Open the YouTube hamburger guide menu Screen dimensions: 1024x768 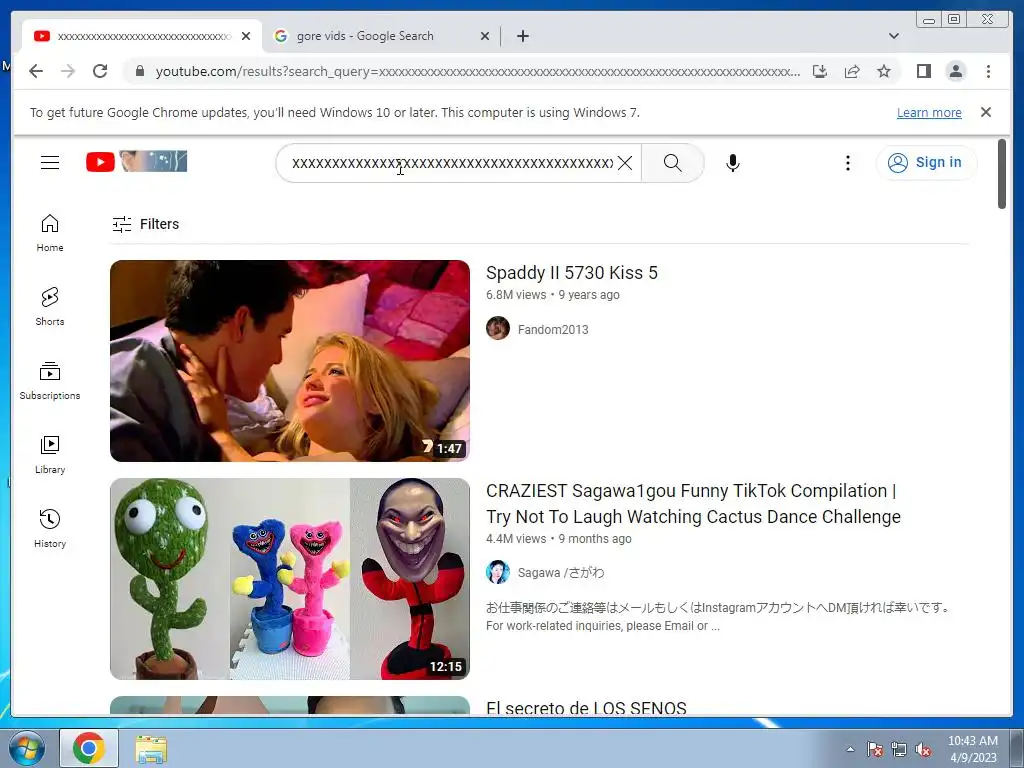coord(50,162)
